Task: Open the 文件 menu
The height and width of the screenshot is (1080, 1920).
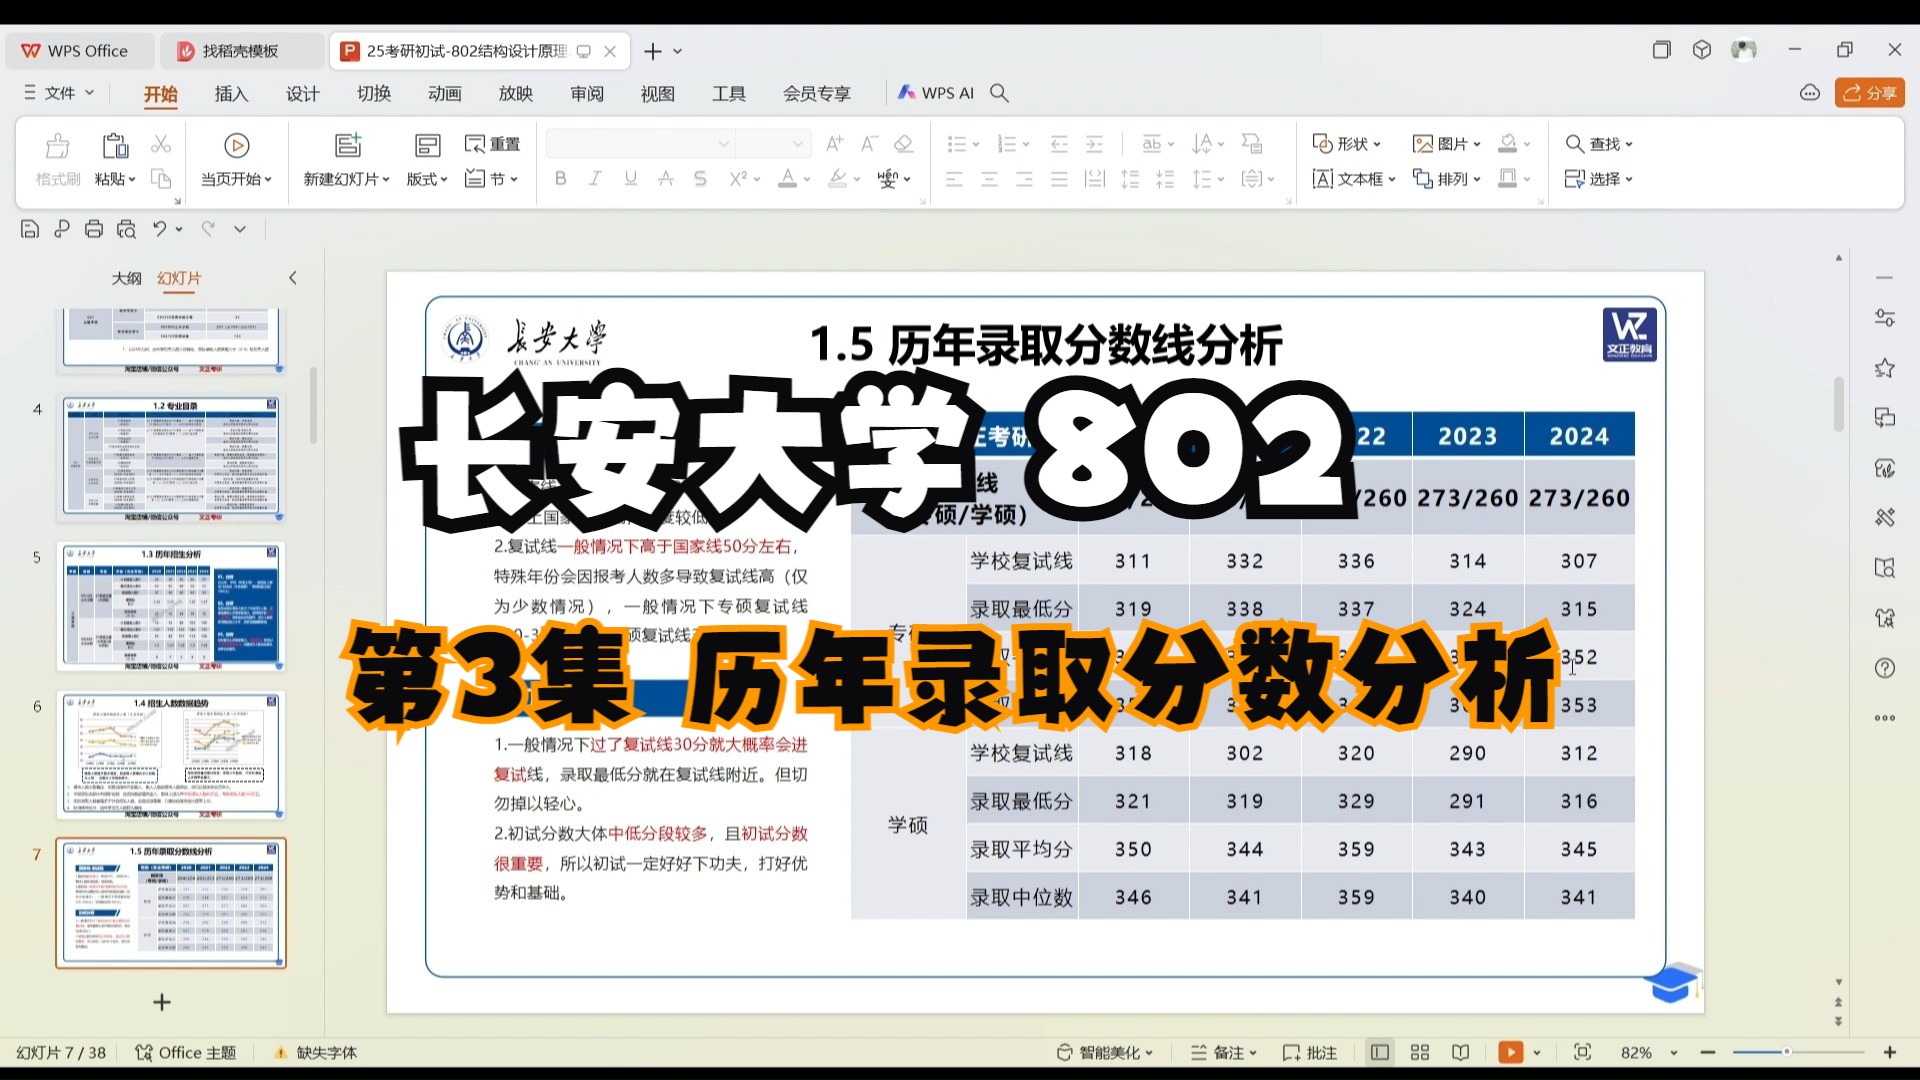Action: 59,93
